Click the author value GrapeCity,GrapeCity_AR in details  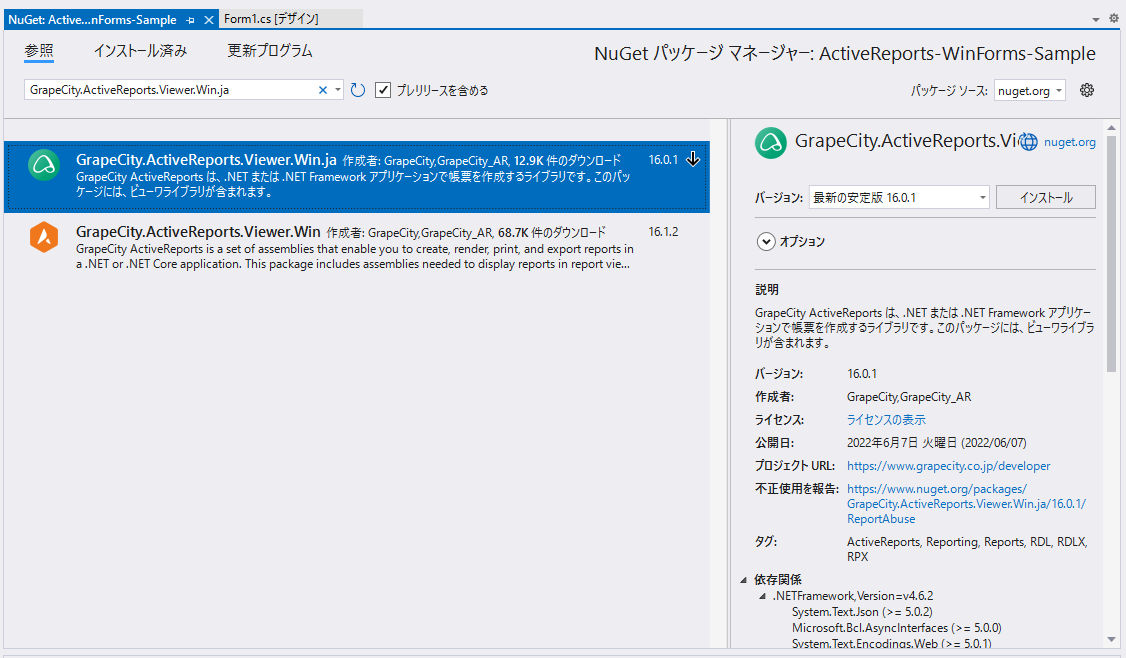pos(908,397)
